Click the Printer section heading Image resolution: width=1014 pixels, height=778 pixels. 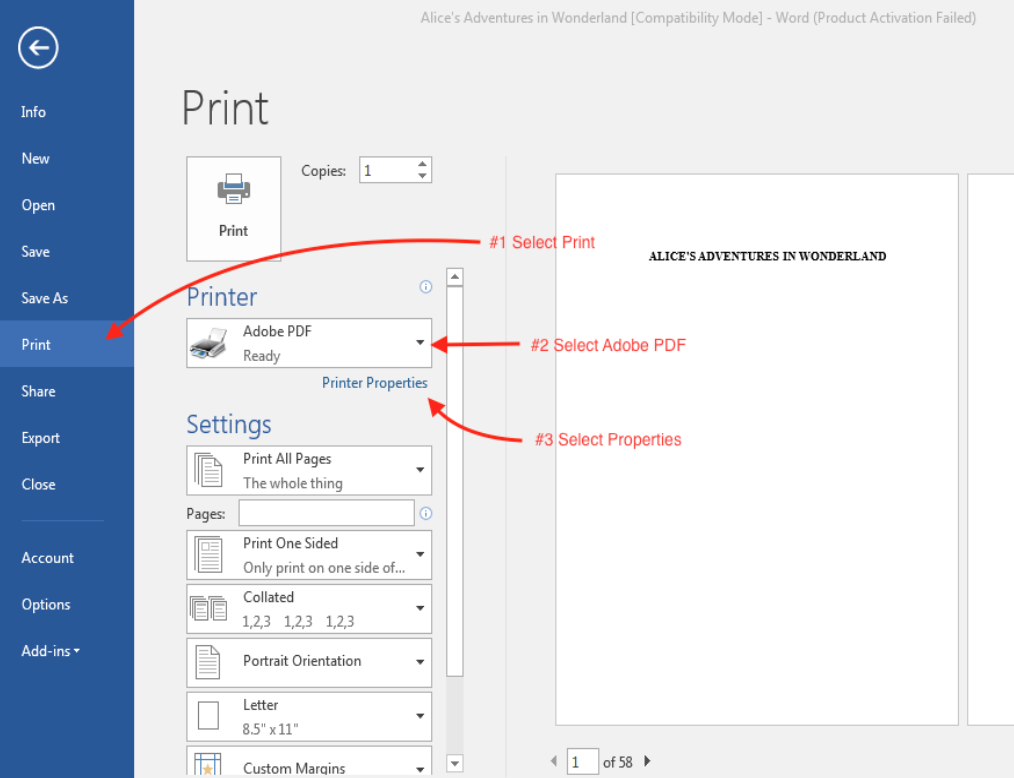[x=222, y=297]
